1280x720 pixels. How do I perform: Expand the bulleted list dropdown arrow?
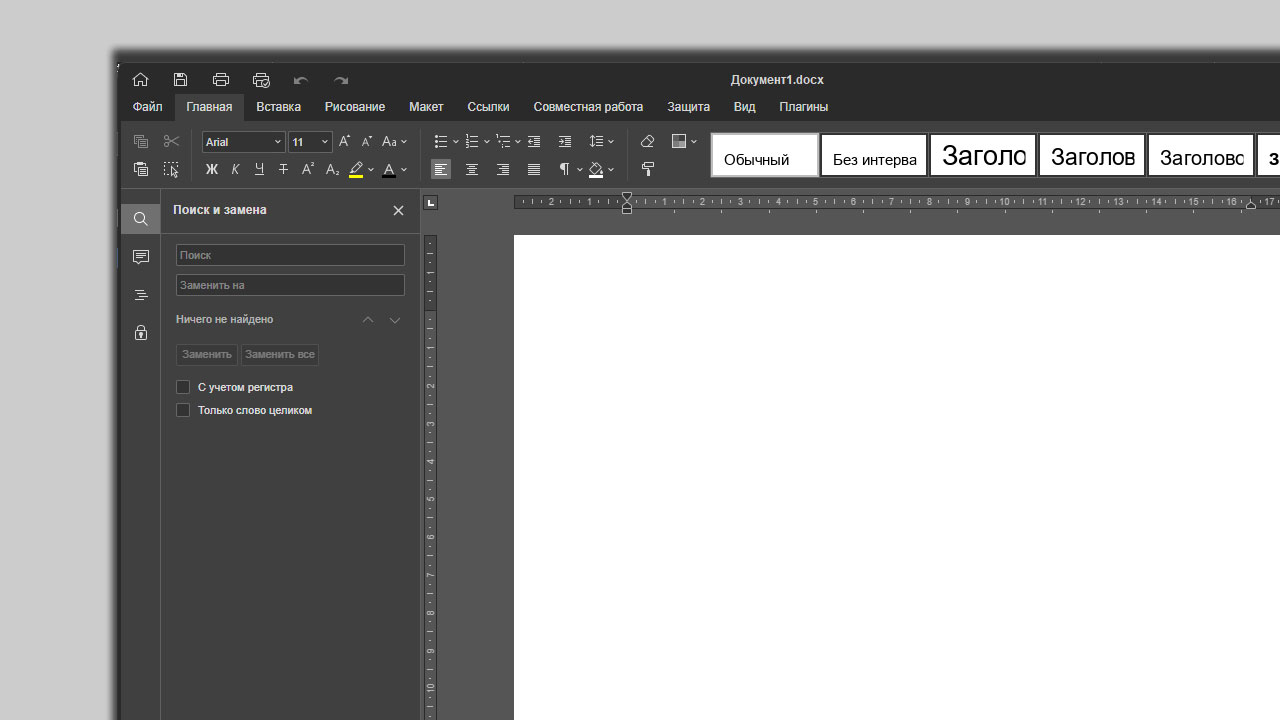coord(455,142)
